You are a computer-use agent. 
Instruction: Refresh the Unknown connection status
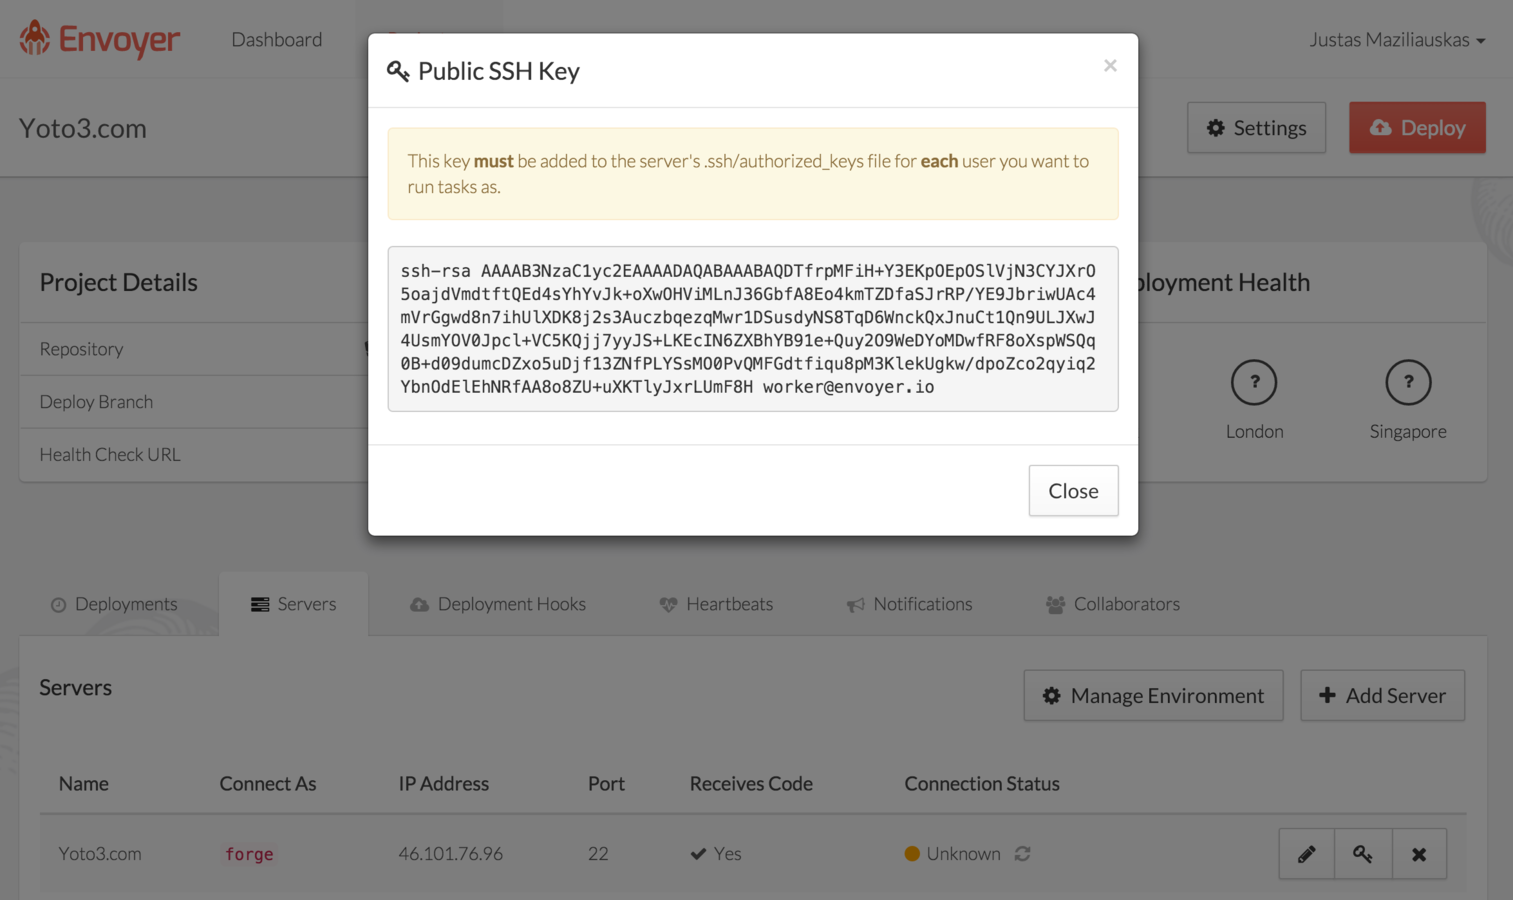click(x=1022, y=853)
